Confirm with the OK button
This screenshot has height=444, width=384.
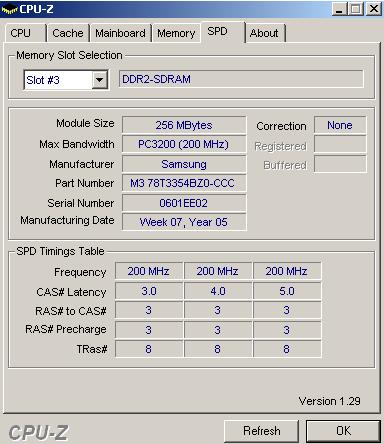[x=343, y=431]
